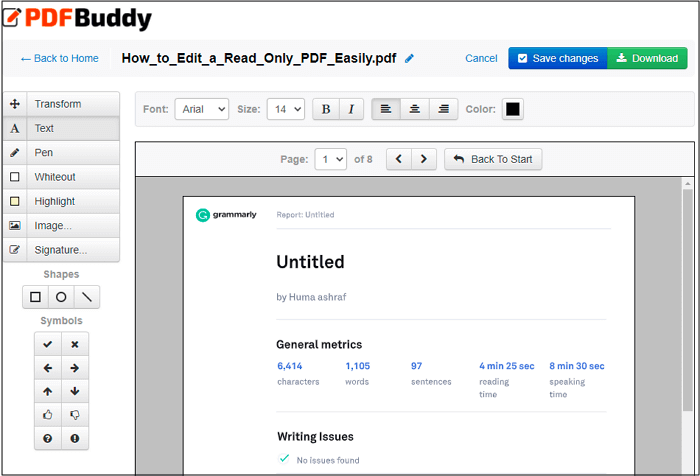The height and width of the screenshot is (476, 700).
Task: Click the file name How_to_Edit_a_Read_Only_PDF_Easily.pdf
Action: click(259, 58)
